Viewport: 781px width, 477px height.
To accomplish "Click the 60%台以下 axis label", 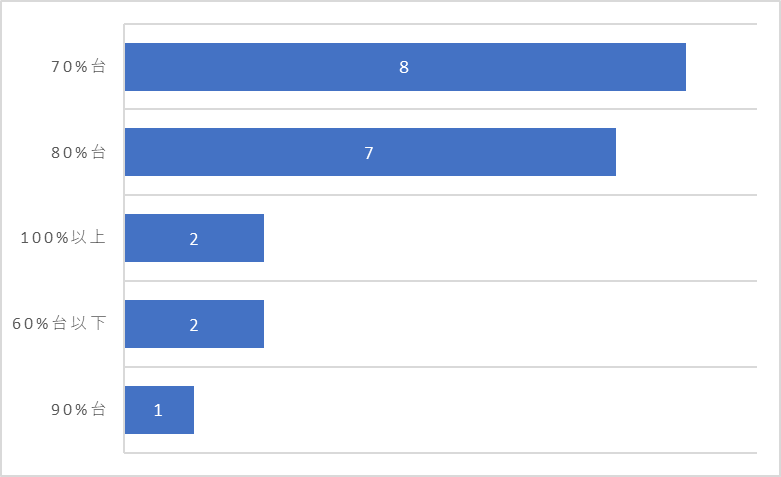I will pyautogui.click(x=59, y=323).
